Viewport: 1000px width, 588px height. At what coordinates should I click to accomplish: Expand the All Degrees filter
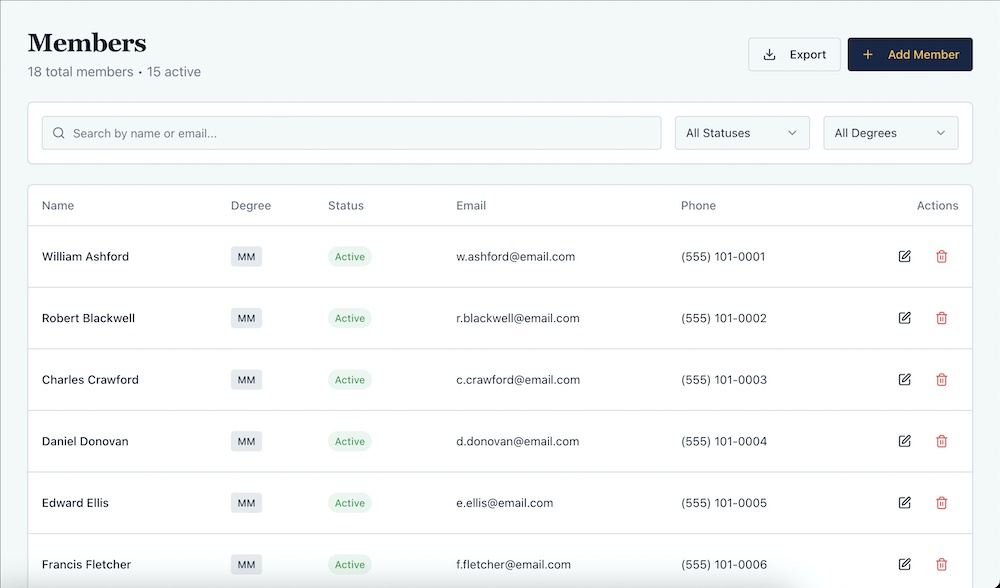890,132
